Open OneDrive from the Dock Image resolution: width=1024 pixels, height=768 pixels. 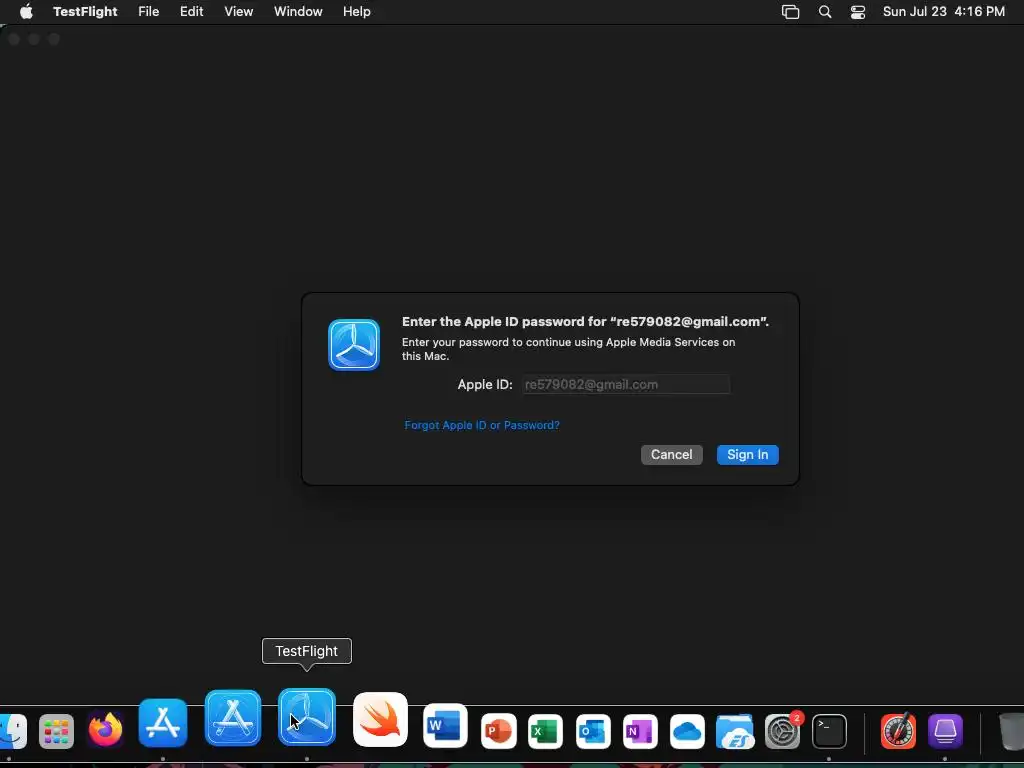[687, 731]
